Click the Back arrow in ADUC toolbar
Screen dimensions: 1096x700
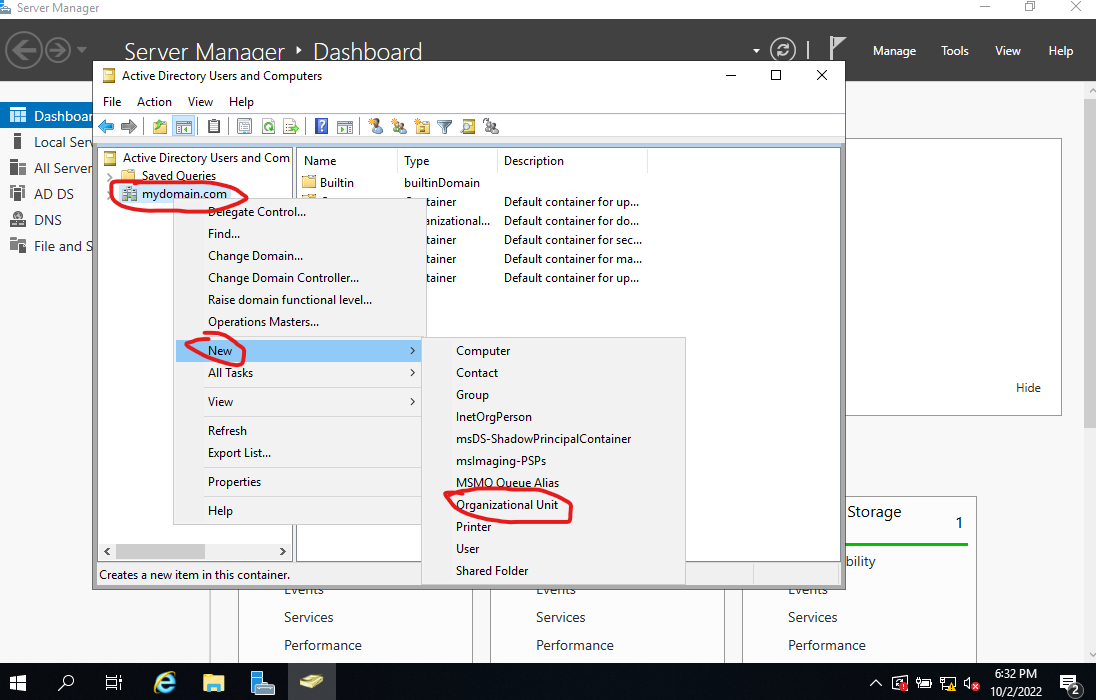click(x=106, y=127)
